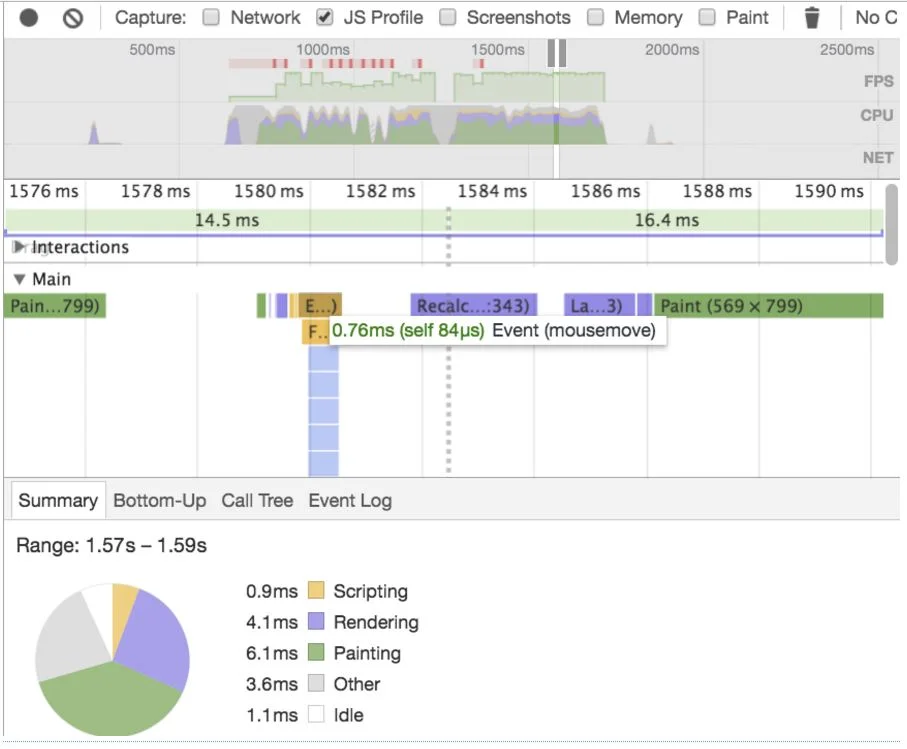Viewport: 907px width, 749px height.
Task: Click the 2000ms overview time label
Action: click(672, 50)
